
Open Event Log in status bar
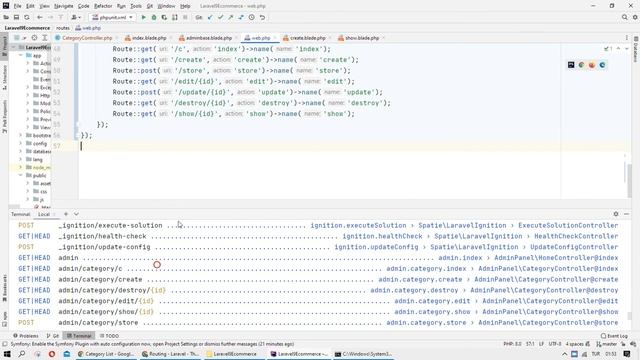614,336
